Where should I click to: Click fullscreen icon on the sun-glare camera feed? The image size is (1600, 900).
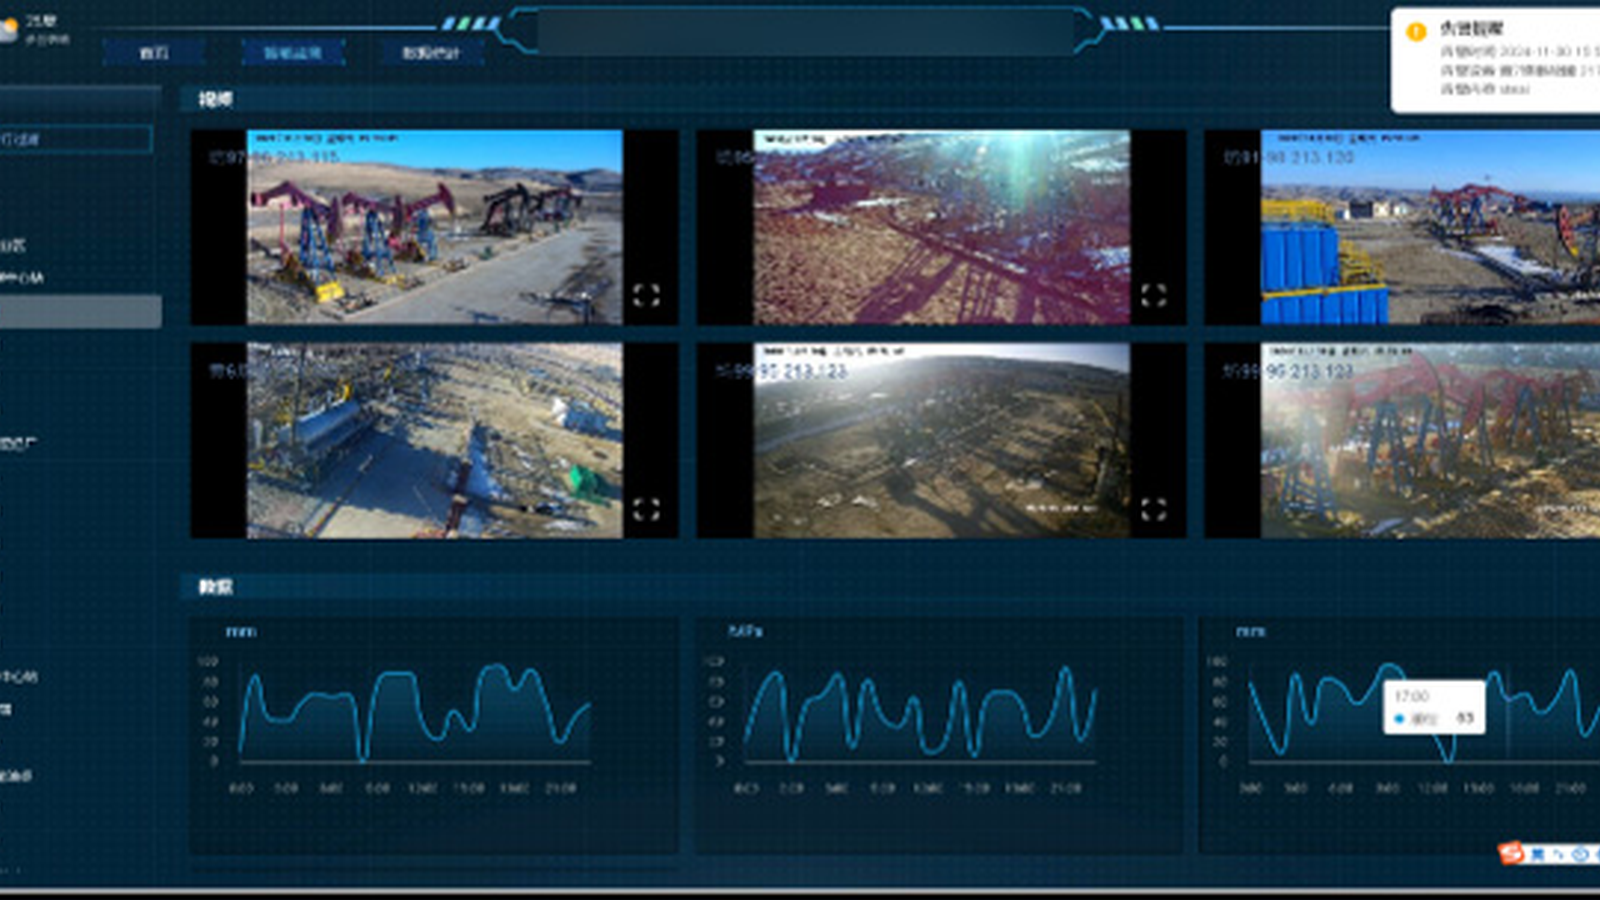pos(1153,295)
